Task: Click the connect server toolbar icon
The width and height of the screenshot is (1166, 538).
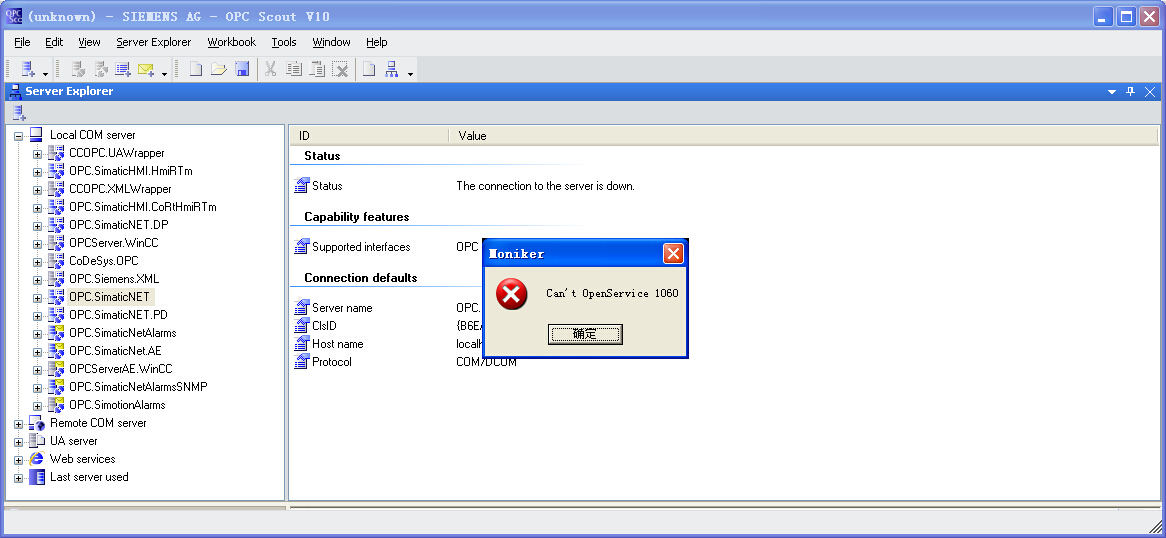Action: (77, 69)
